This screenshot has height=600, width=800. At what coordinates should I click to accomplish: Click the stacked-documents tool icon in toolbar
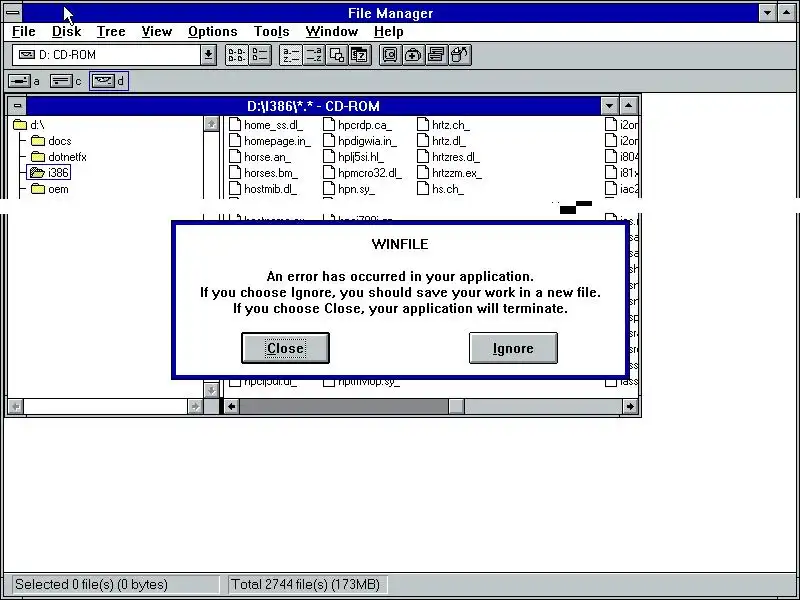pos(436,55)
